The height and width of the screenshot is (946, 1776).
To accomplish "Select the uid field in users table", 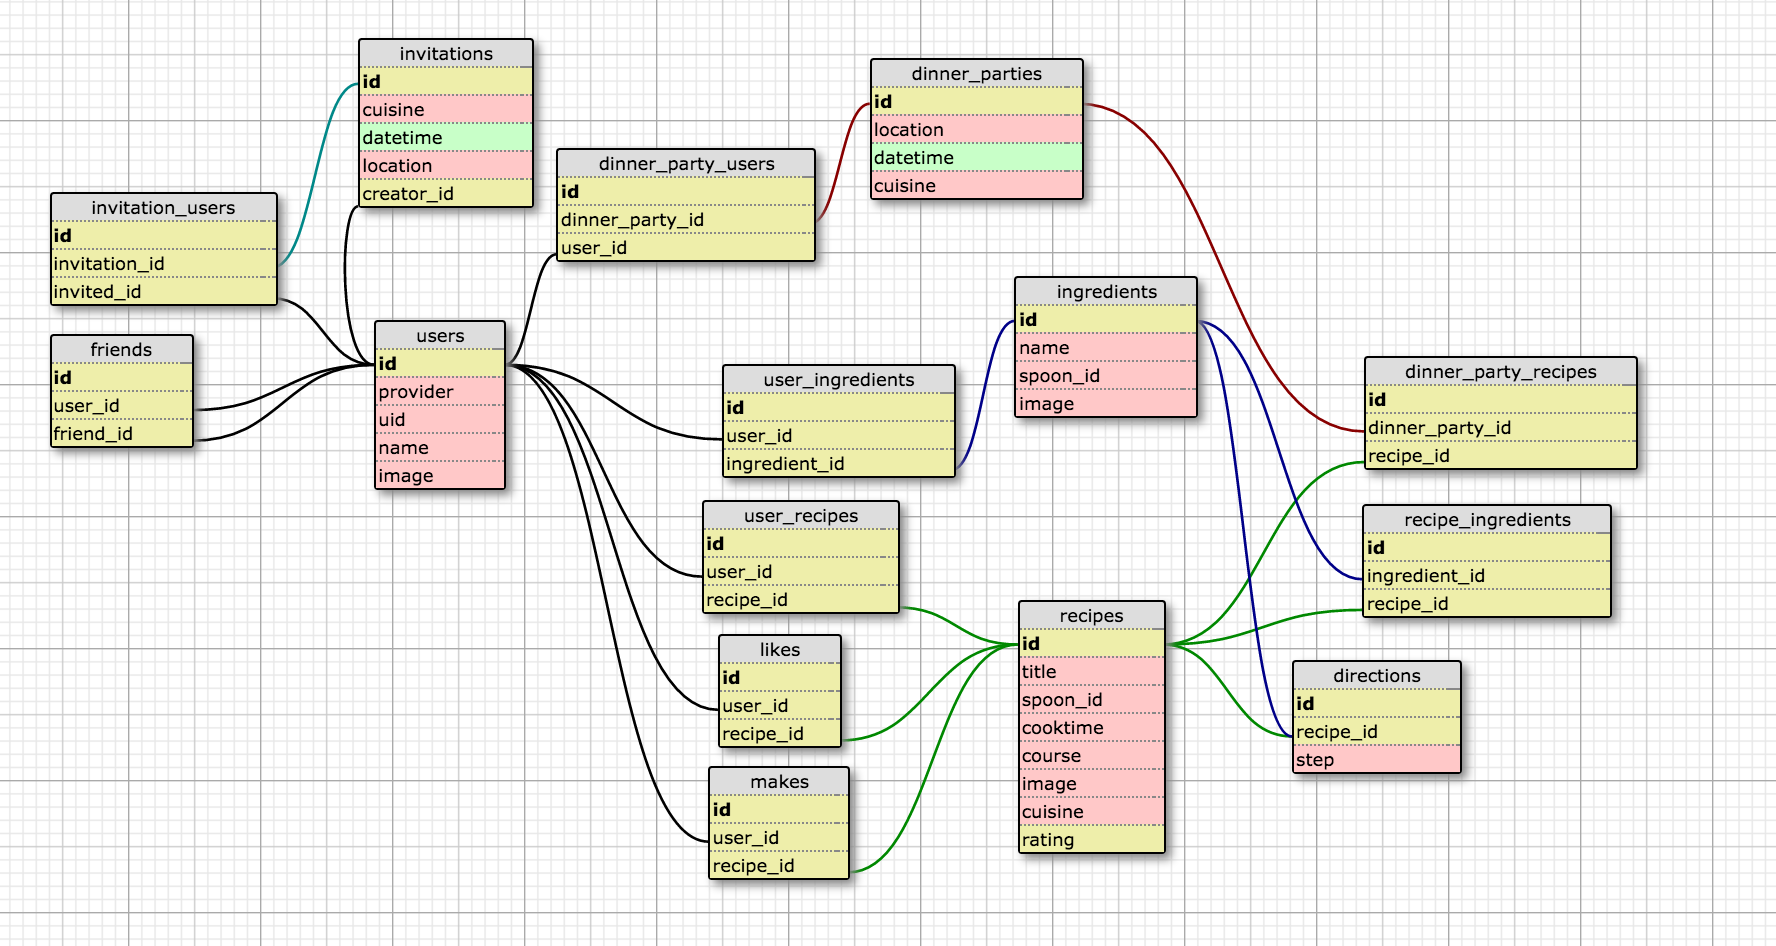I will [x=440, y=420].
